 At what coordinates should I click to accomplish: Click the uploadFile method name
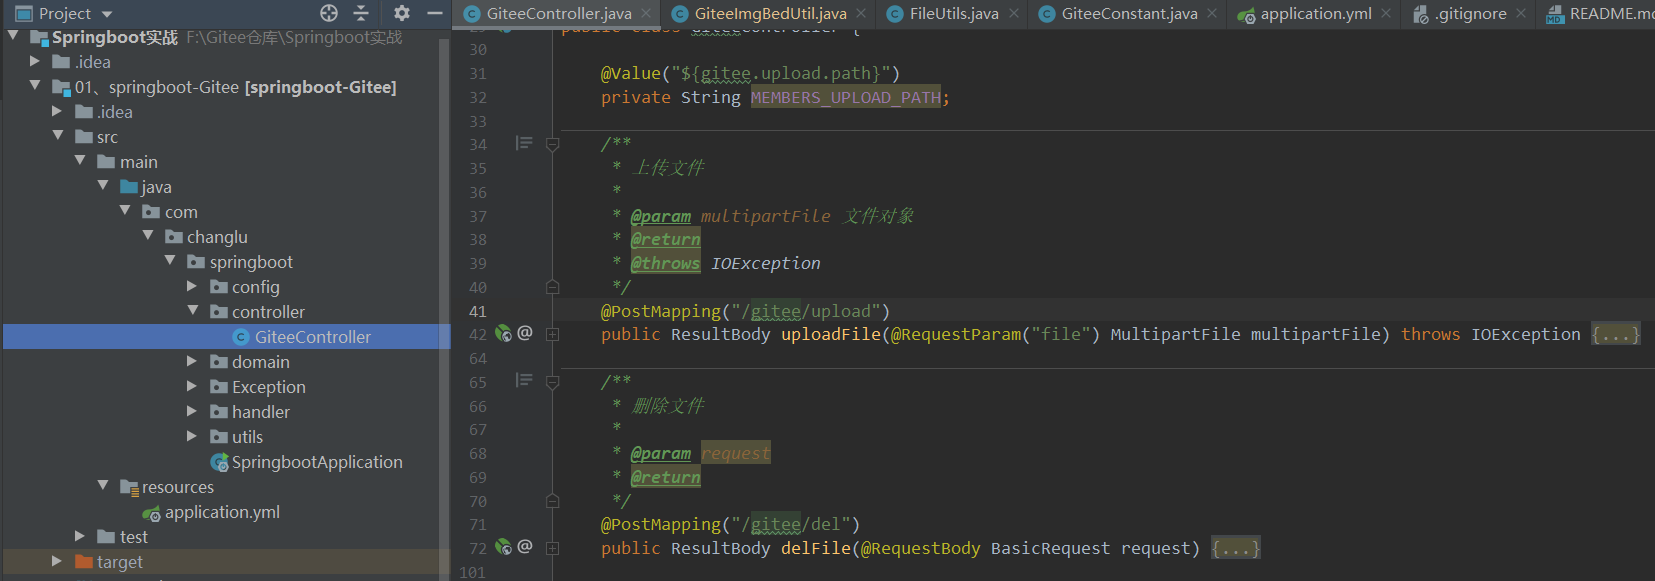(831, 334)
